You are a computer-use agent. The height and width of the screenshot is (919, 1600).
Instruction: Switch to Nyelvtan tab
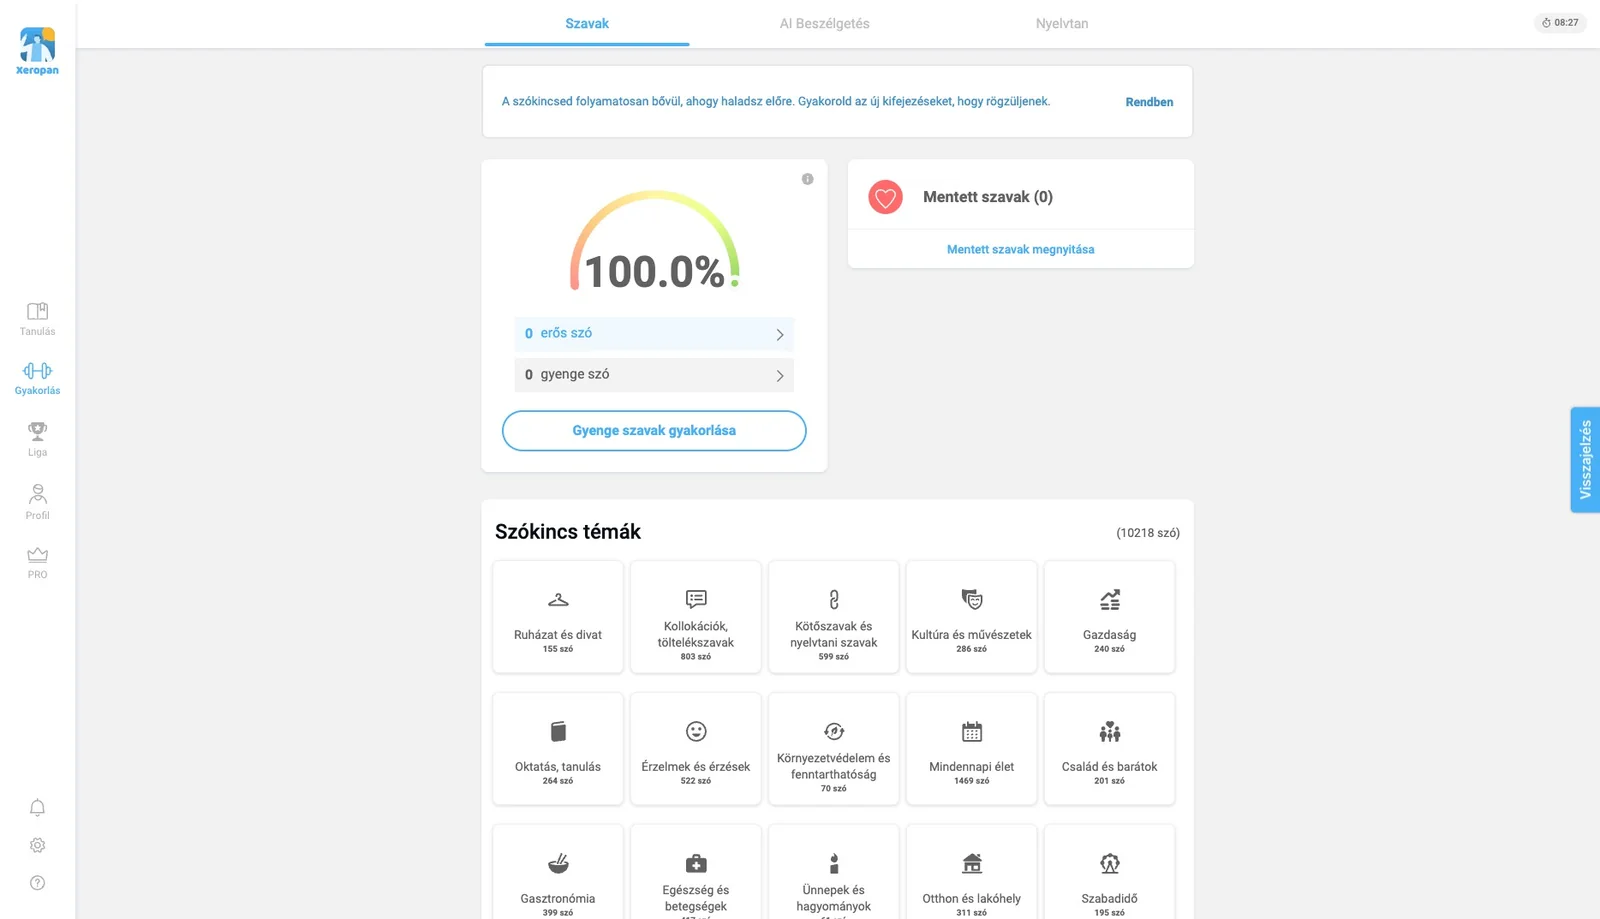(1062, 24)
